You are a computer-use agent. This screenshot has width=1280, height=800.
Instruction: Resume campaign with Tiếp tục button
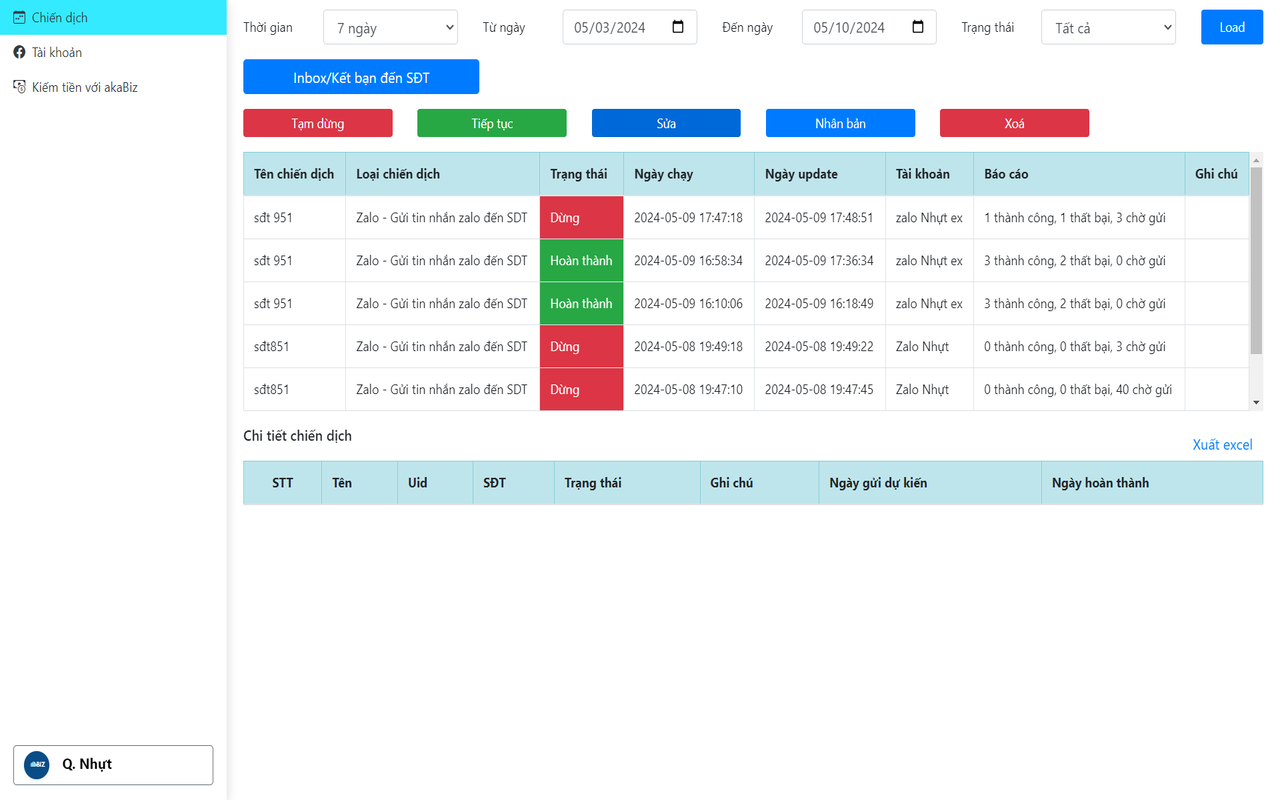(492, 123)
